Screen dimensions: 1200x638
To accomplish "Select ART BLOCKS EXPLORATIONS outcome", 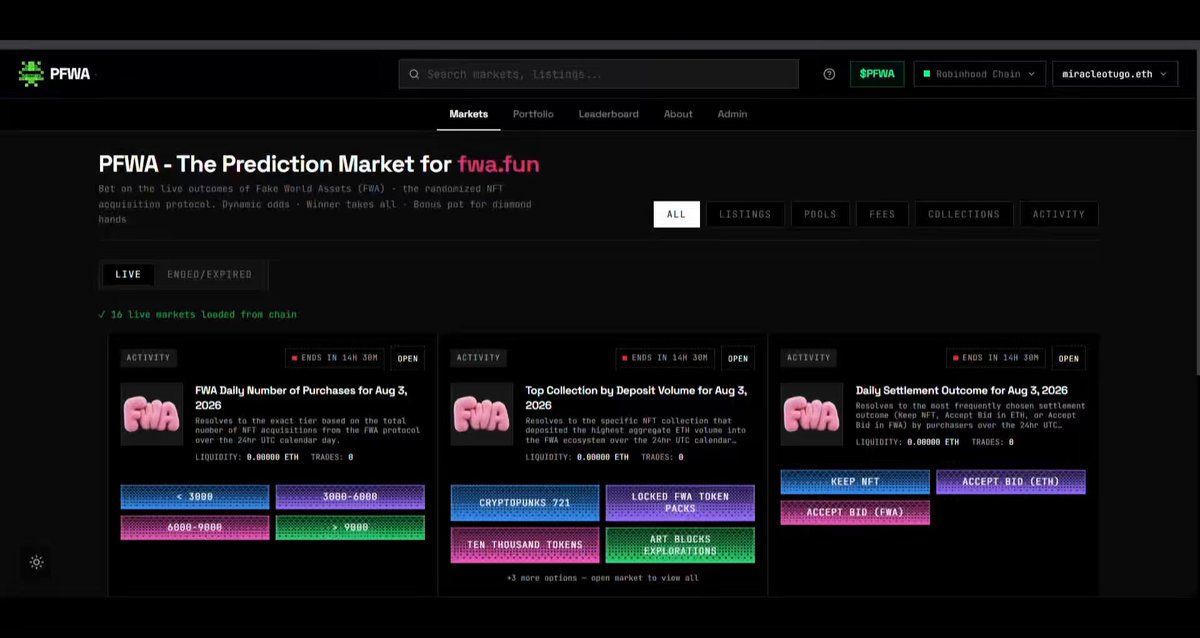I will point(680,545).
